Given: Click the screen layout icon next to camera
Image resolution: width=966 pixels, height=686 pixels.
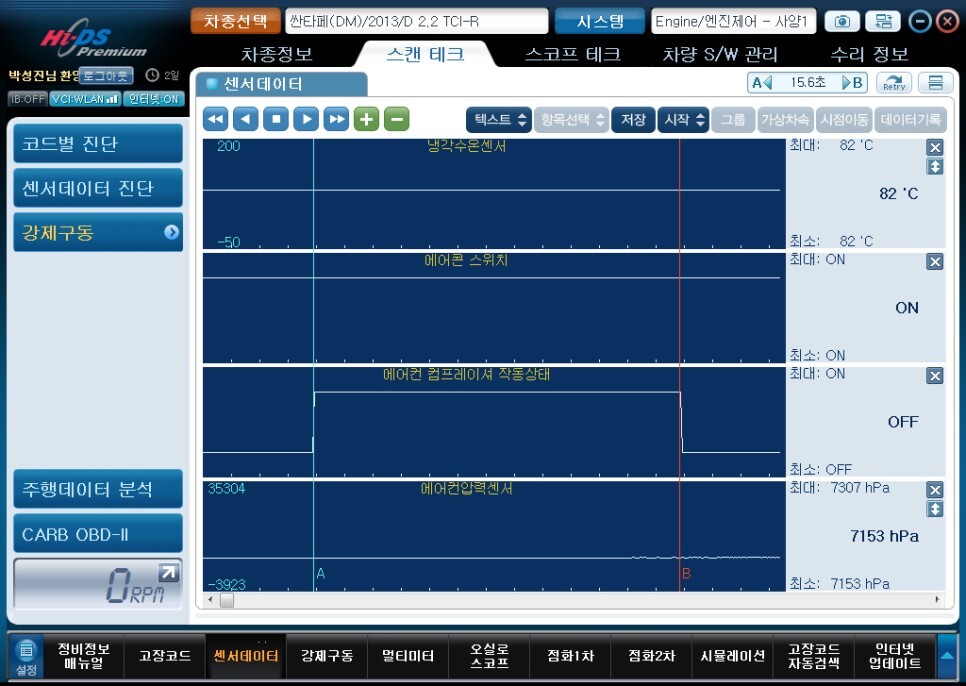Looking at the screenshot, I should pyautogui.click(x=883, y=22).
